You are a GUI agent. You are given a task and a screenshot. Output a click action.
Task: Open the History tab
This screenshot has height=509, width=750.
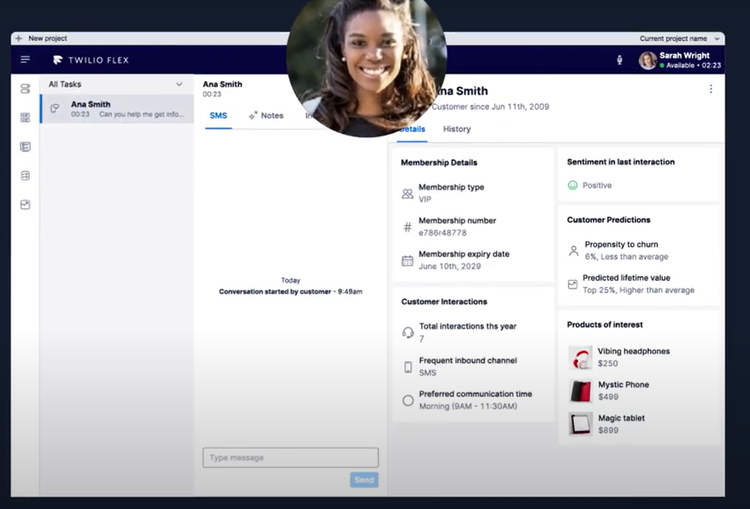457,129
